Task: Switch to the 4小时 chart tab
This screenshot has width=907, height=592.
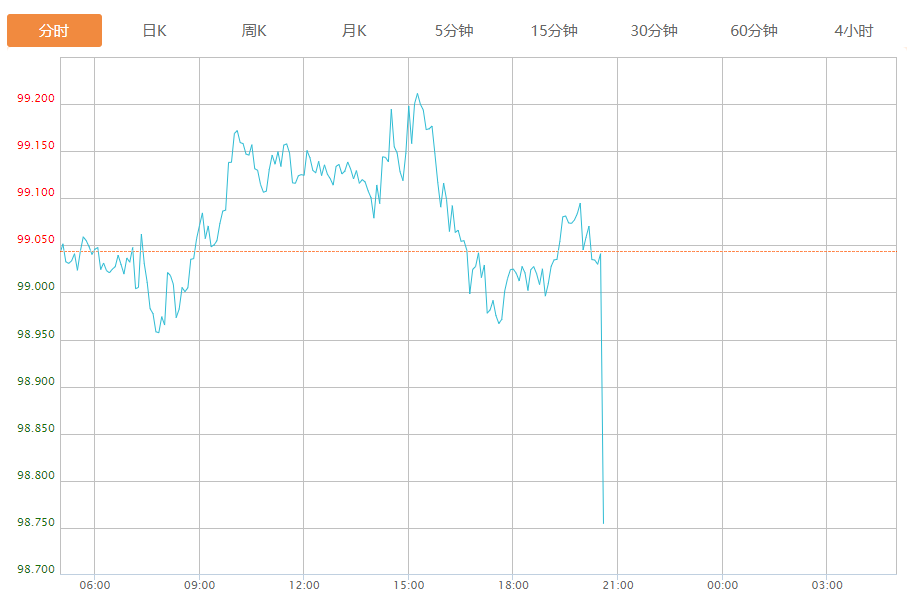Action: (854, 31)
